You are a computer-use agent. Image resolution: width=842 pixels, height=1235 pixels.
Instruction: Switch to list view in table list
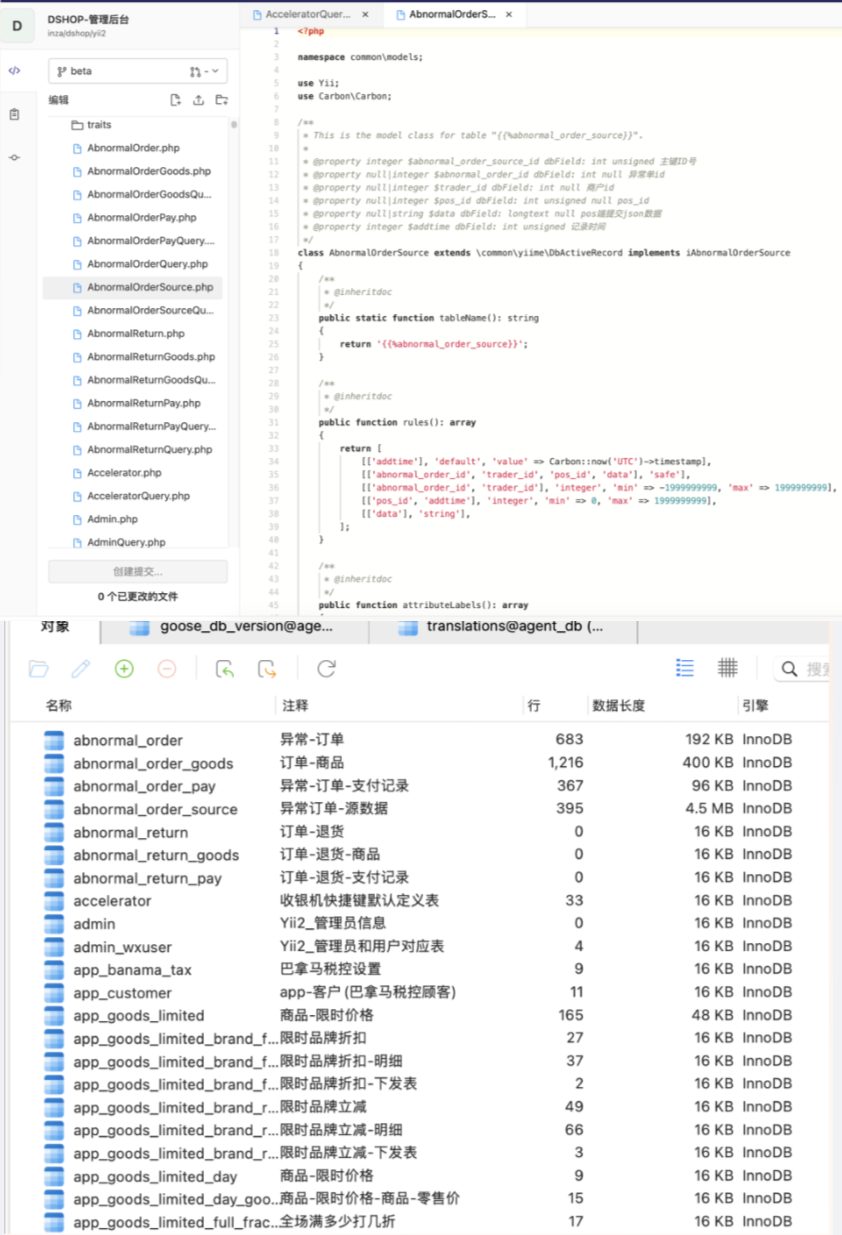685,668
